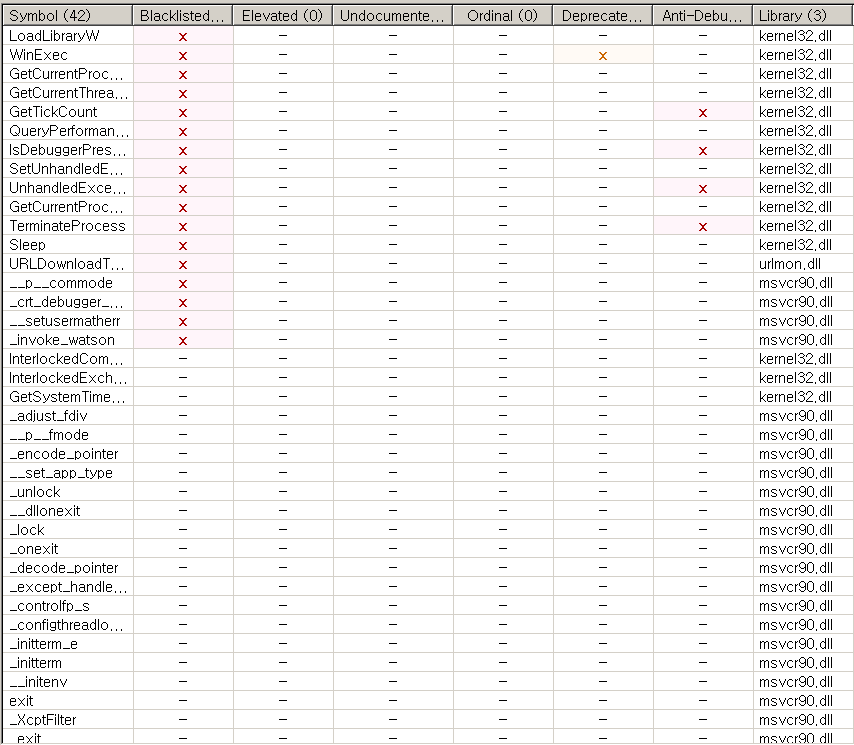Select the __dllonexit symbol
Image resolution: width=854 pixels, height=745 pixels.
45,511
